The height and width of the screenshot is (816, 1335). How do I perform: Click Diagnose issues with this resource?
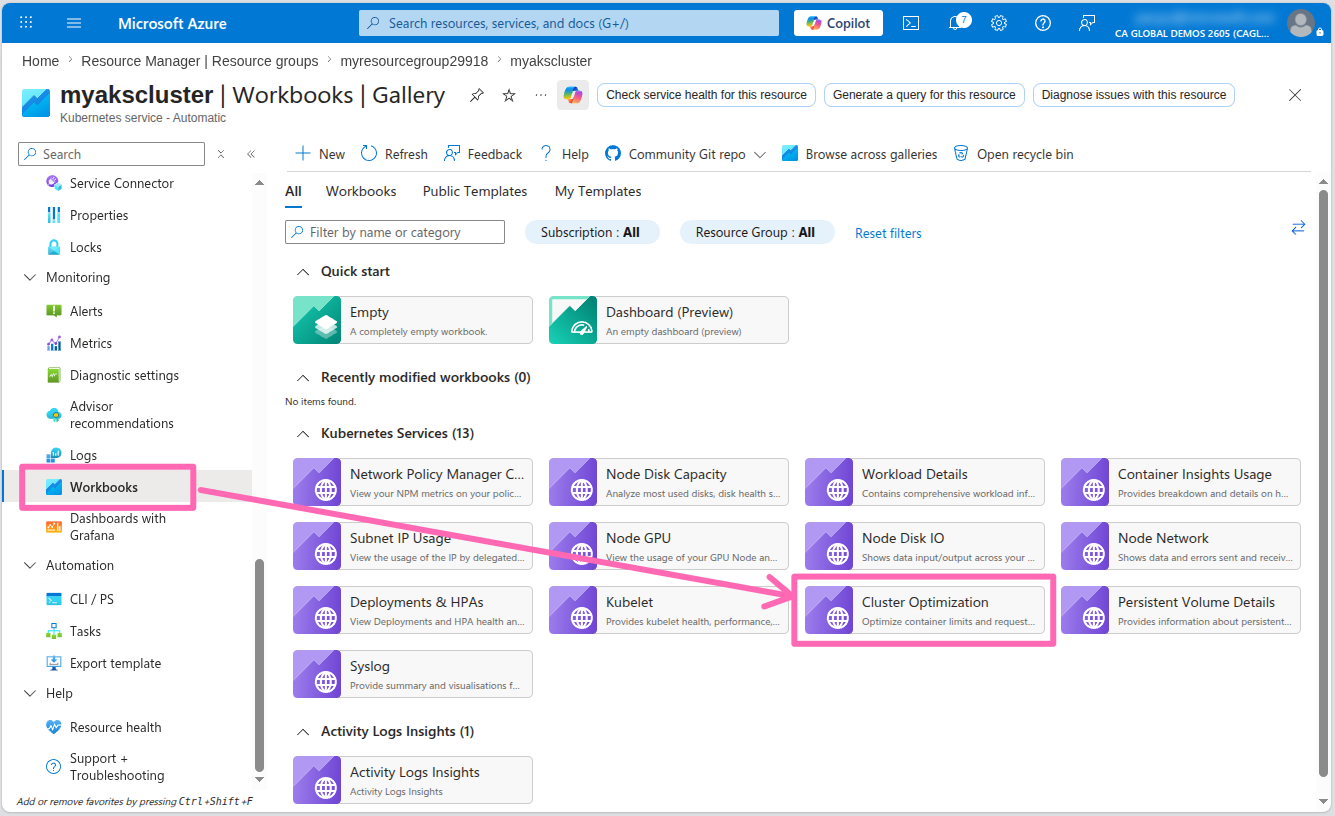tap(1134, 95)
